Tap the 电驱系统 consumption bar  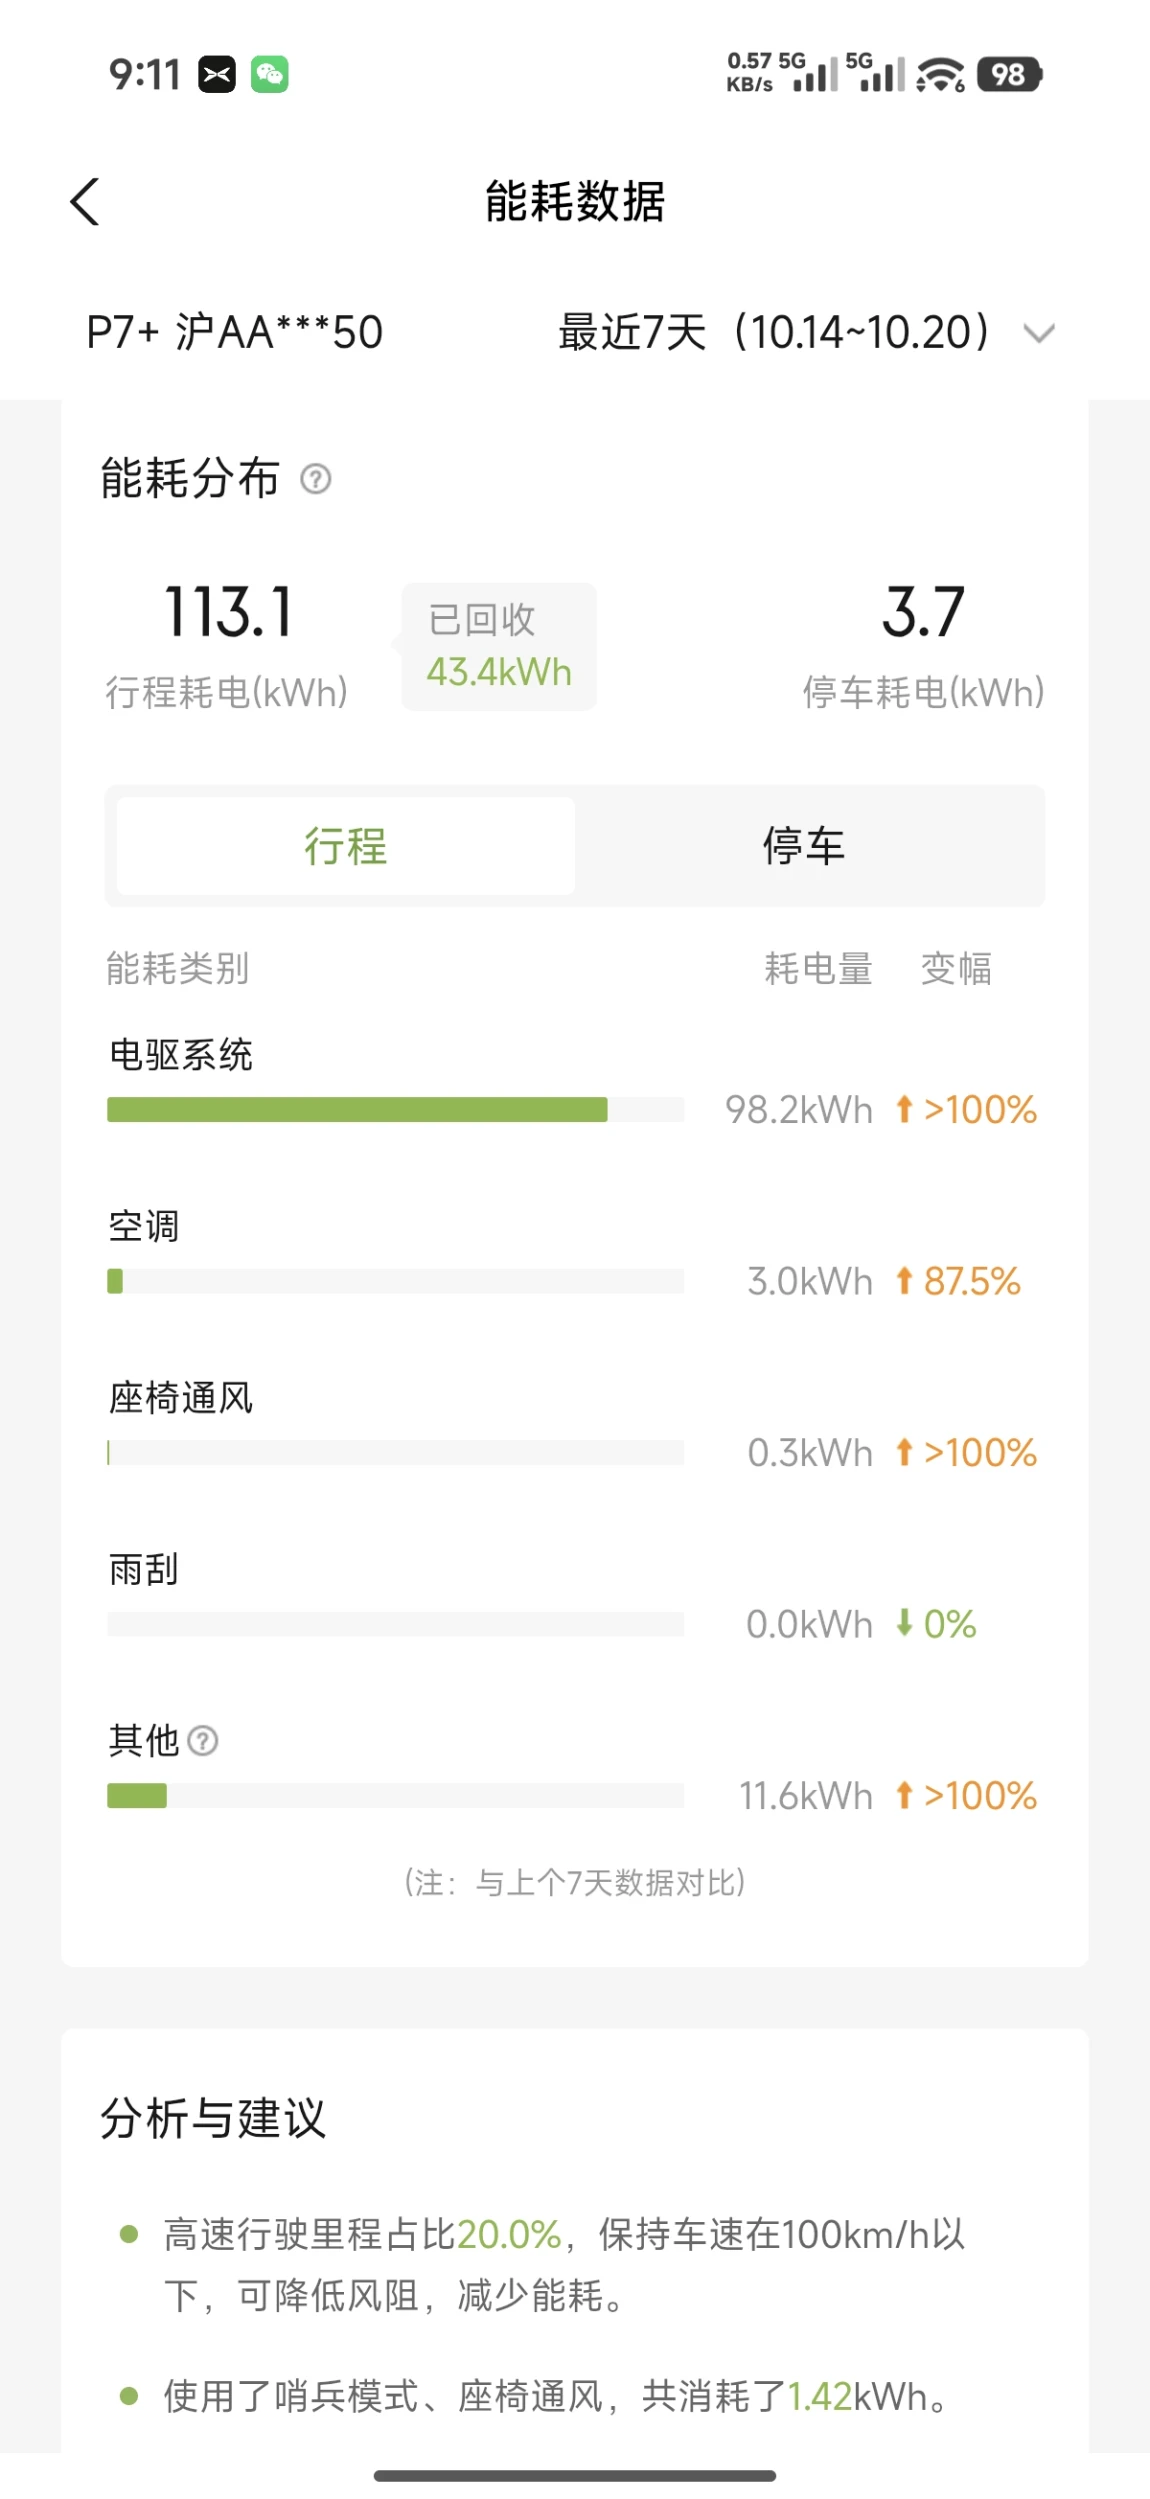pos(357,1110)
